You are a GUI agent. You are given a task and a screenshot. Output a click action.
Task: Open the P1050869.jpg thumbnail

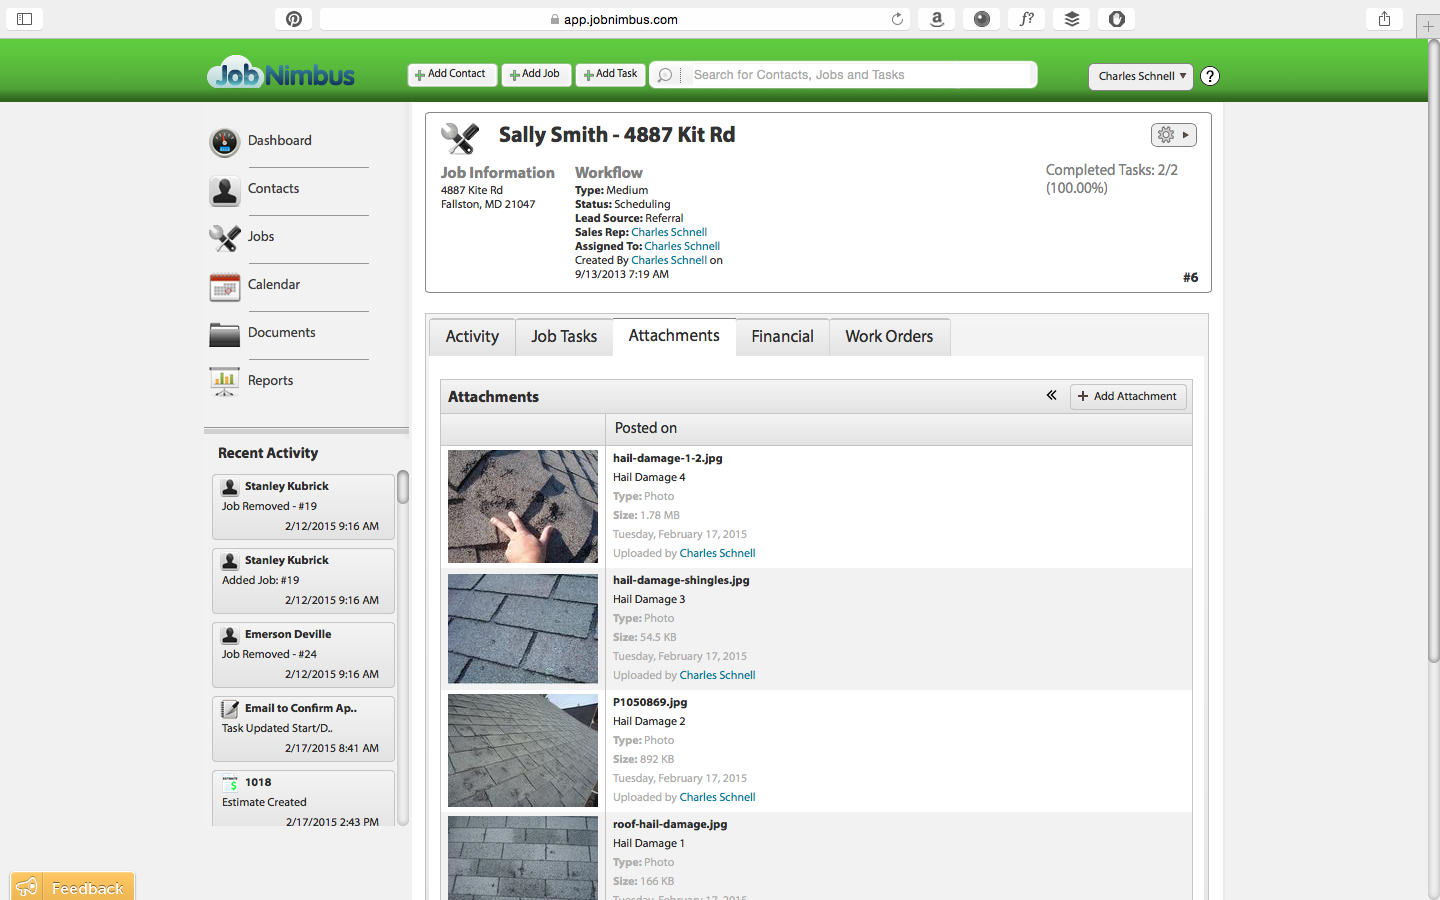tap(523, 750)
